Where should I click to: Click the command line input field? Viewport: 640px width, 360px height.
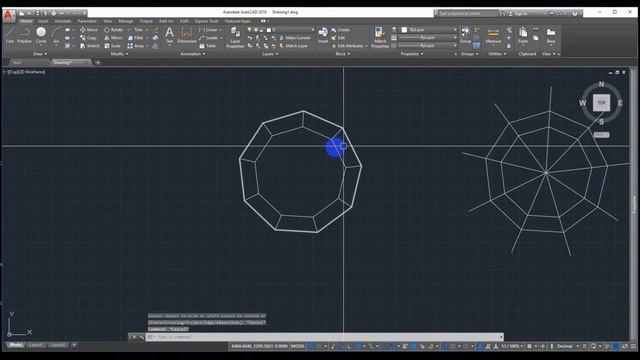pyautogui.click(x=324, y=337)
